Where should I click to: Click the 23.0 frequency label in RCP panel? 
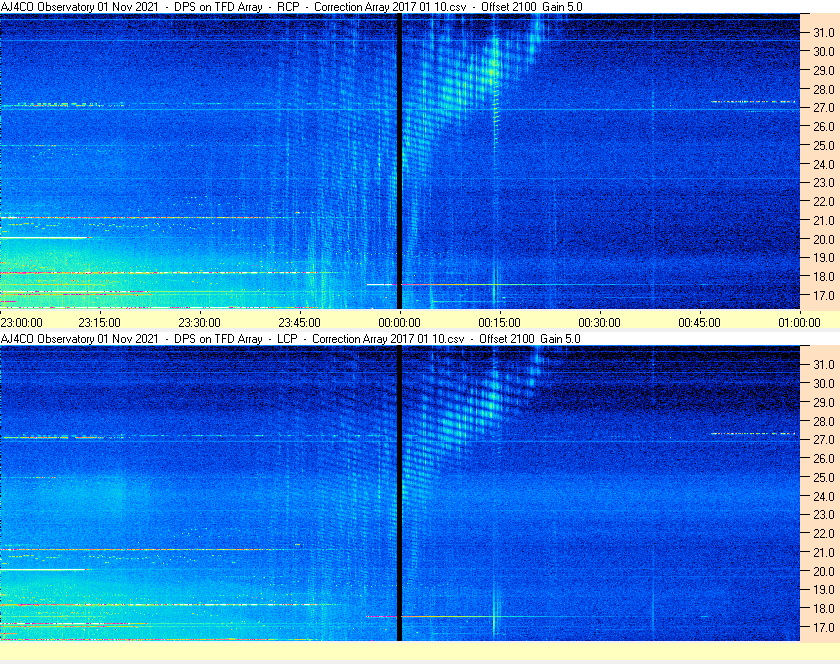click(824, 183)
